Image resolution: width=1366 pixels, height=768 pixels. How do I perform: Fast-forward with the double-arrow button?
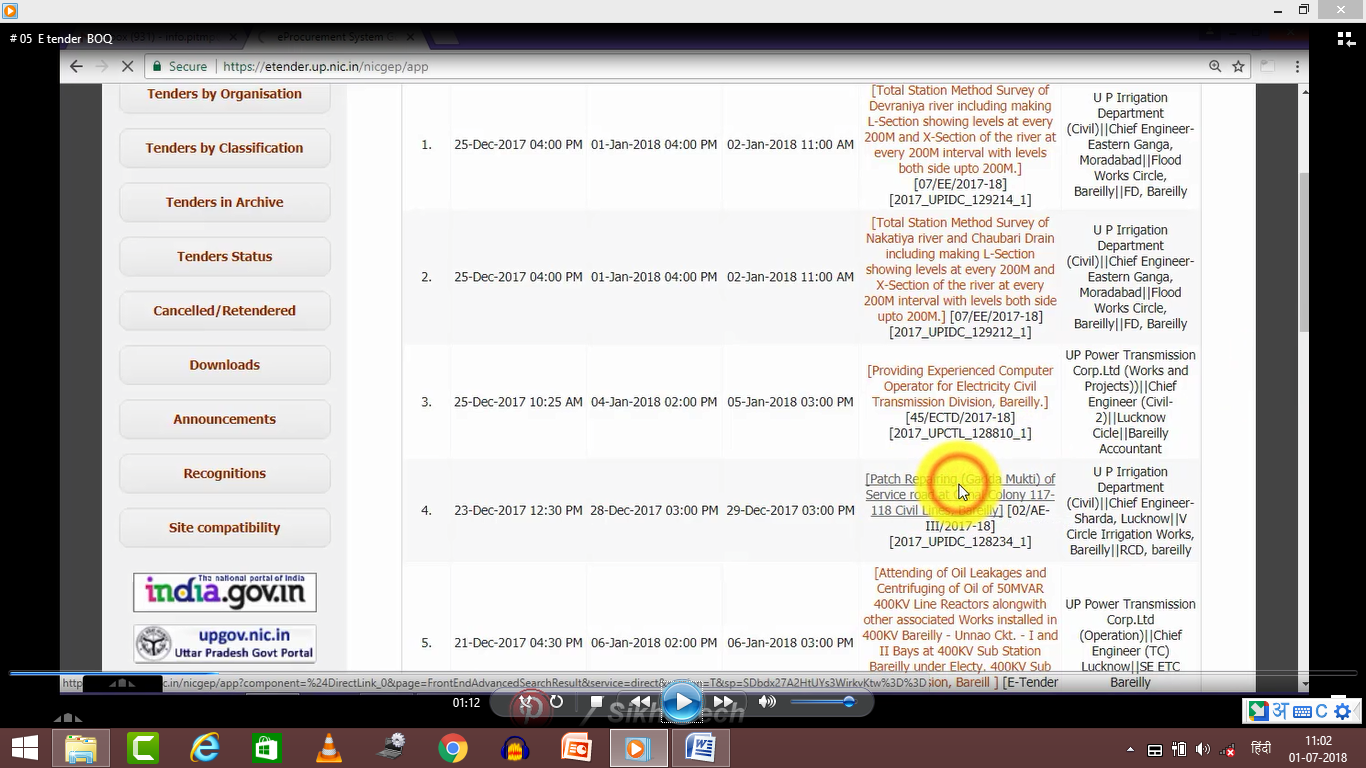724,702
